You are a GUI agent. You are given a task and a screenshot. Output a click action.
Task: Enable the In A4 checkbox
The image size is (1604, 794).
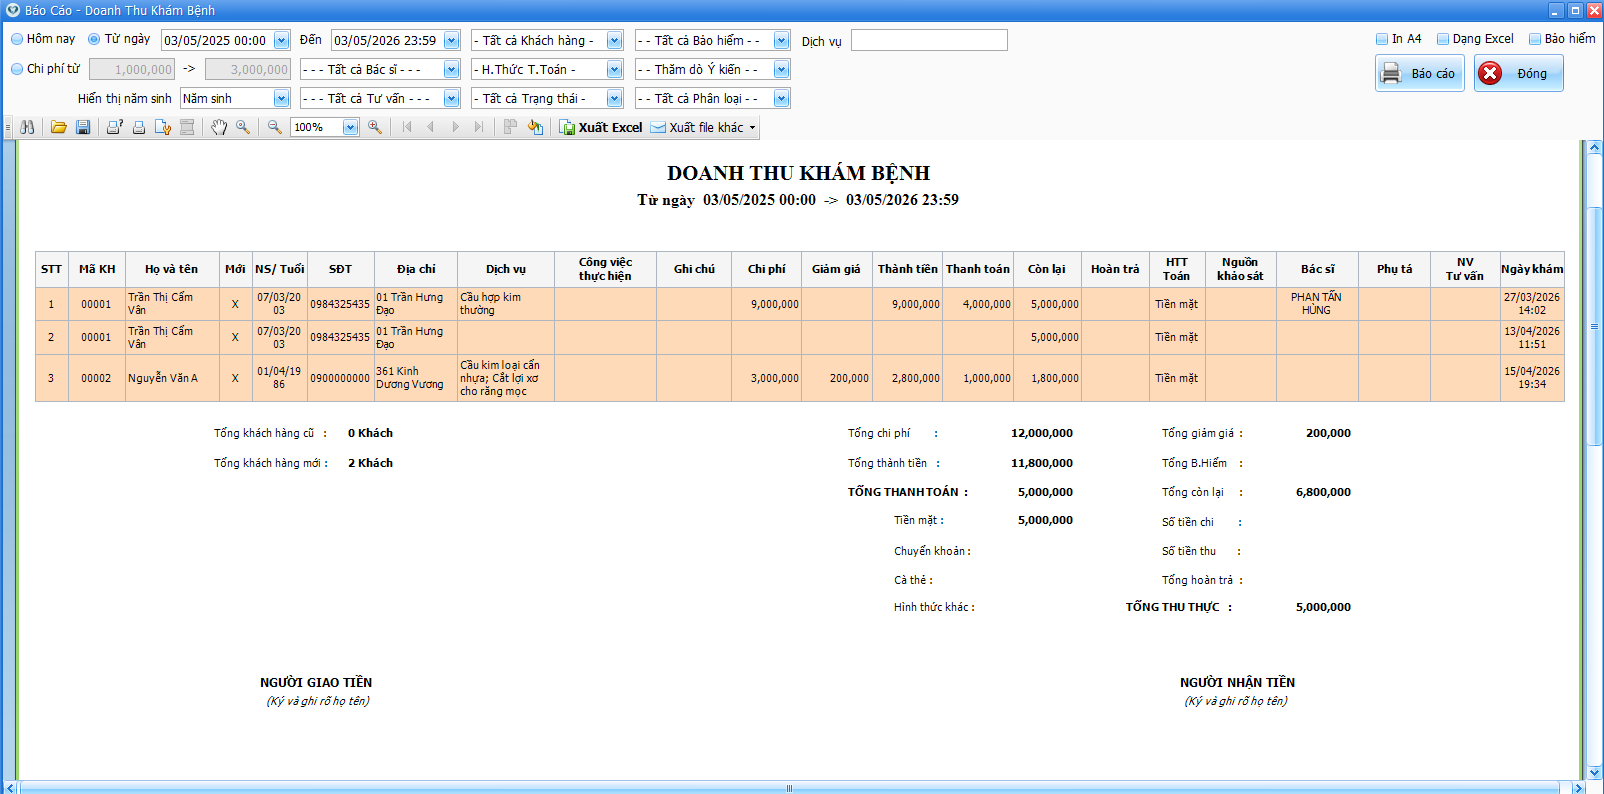[1382, 39]
